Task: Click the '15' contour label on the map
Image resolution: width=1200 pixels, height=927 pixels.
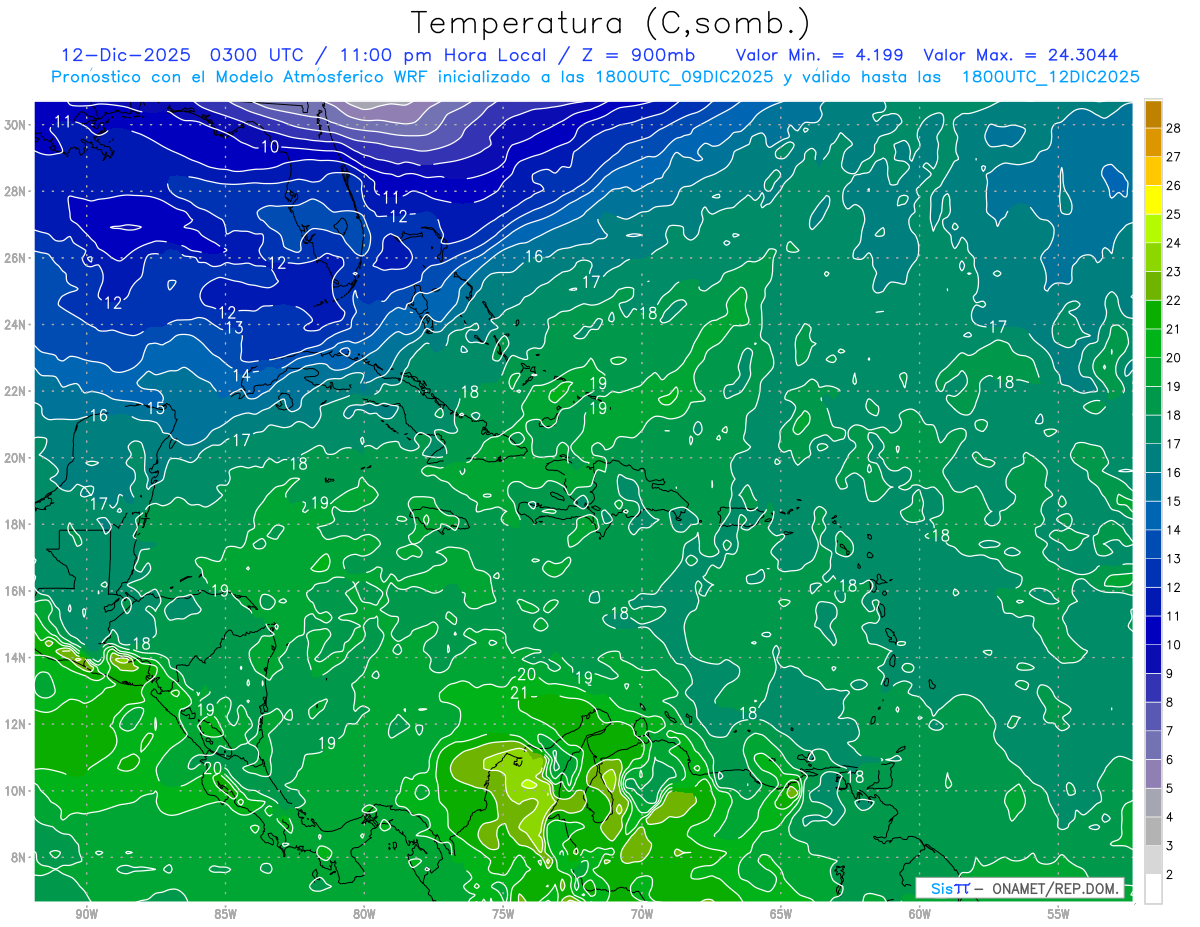Action: pos(155,408)
